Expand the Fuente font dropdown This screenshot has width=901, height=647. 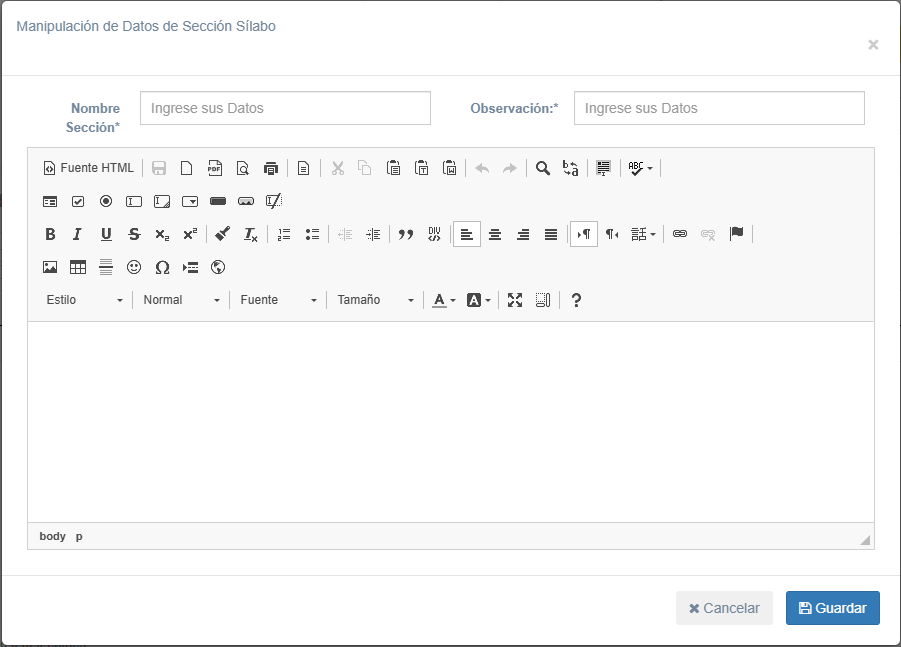pyautogui.click(x=278, y=300)
